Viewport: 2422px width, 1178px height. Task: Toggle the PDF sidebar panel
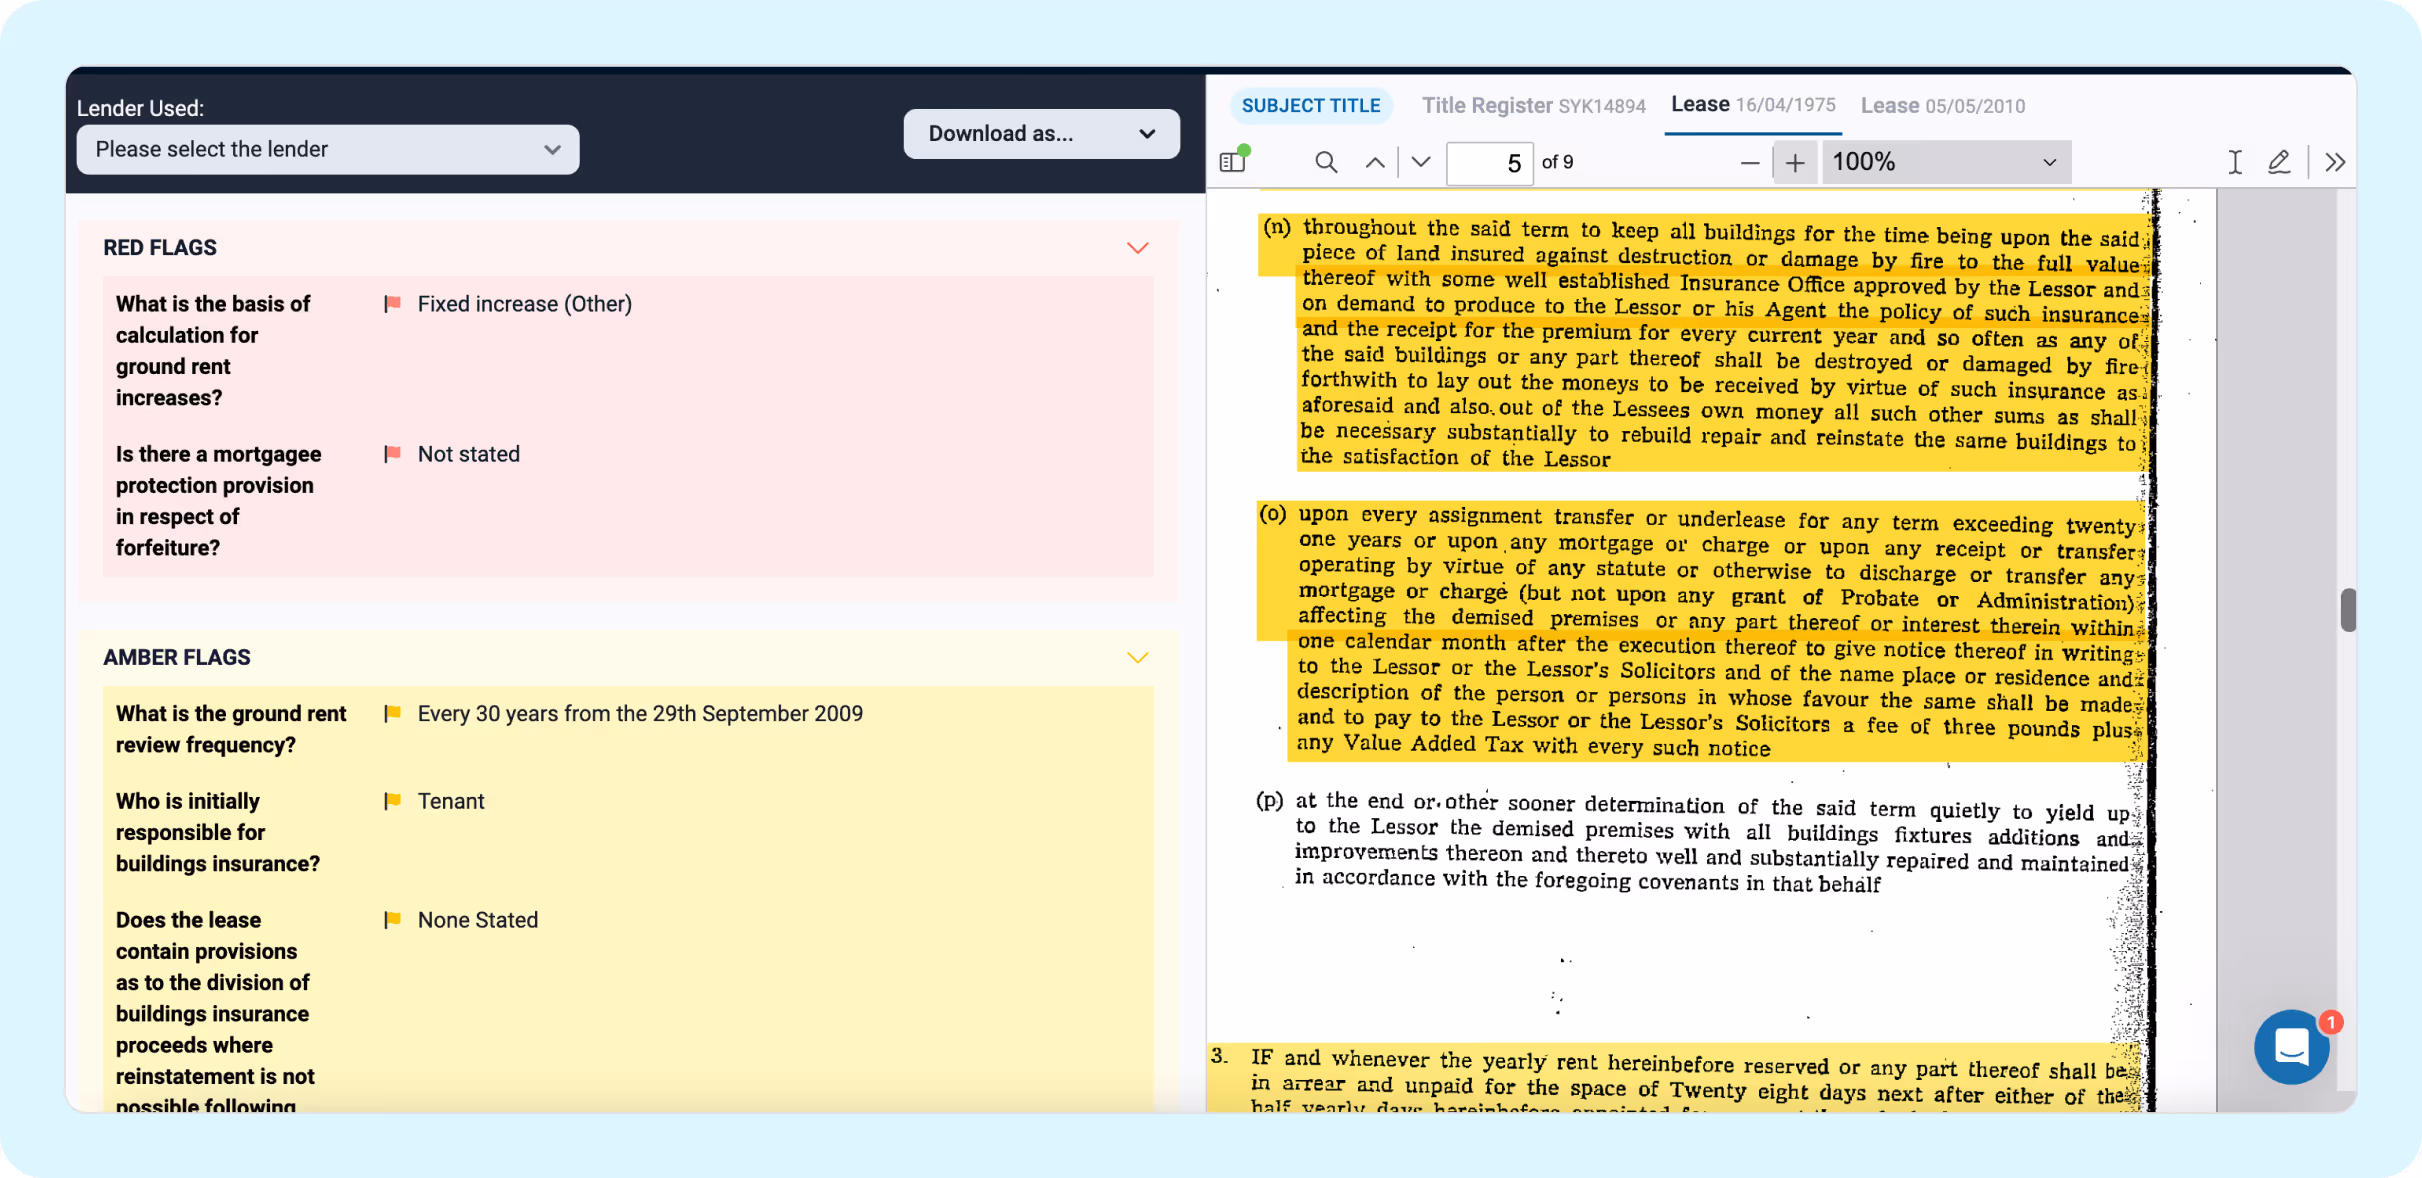(1233, 162)
